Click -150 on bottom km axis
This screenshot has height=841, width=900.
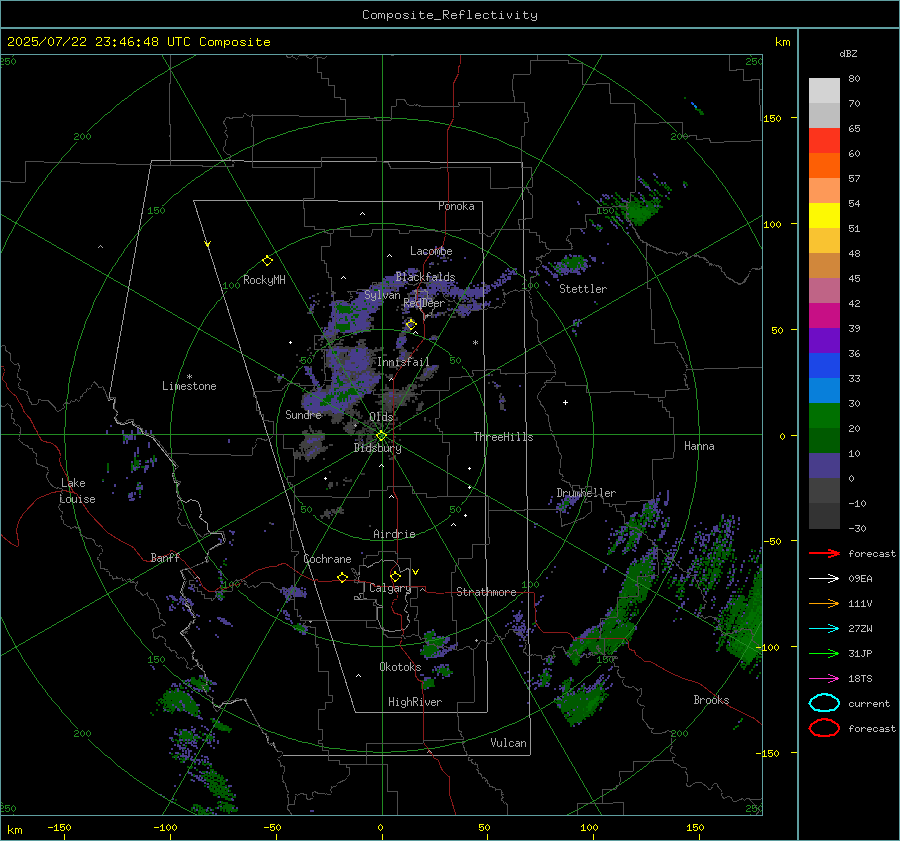point(59,827)
